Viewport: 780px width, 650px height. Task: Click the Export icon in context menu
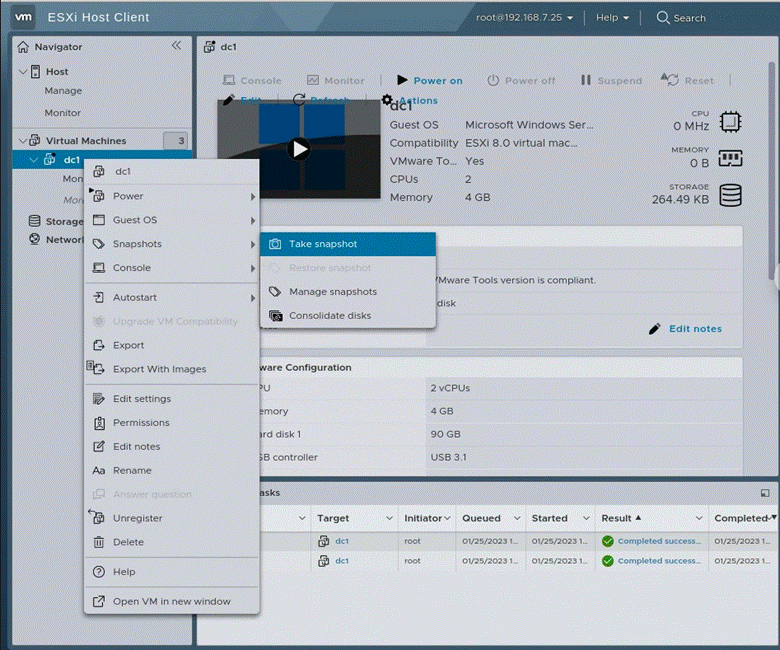(99, 345)
